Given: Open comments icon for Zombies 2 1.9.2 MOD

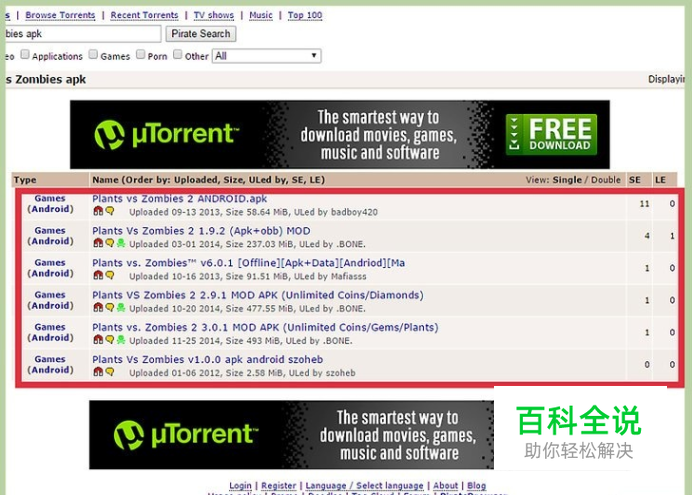Looking at the screenshot, I should [x=109, y=243].
